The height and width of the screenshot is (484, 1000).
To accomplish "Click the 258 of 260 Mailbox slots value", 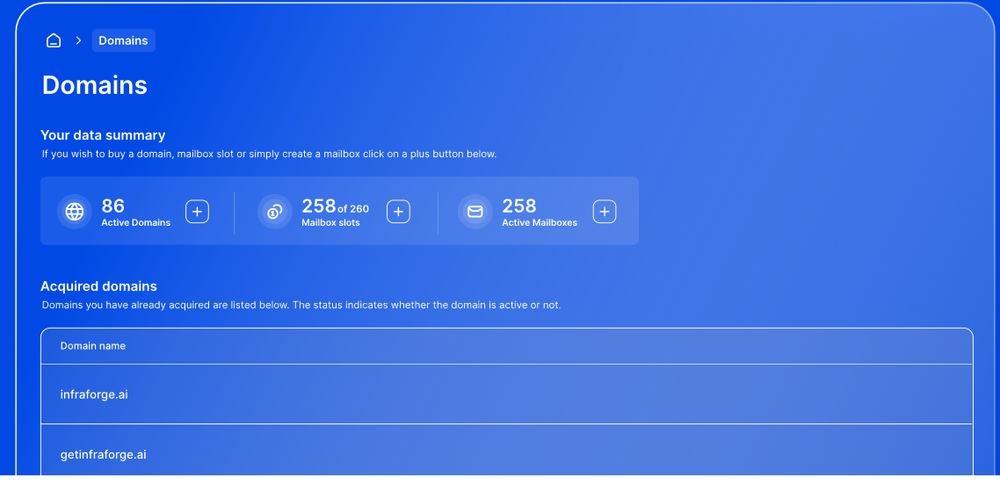I will 335,206.
